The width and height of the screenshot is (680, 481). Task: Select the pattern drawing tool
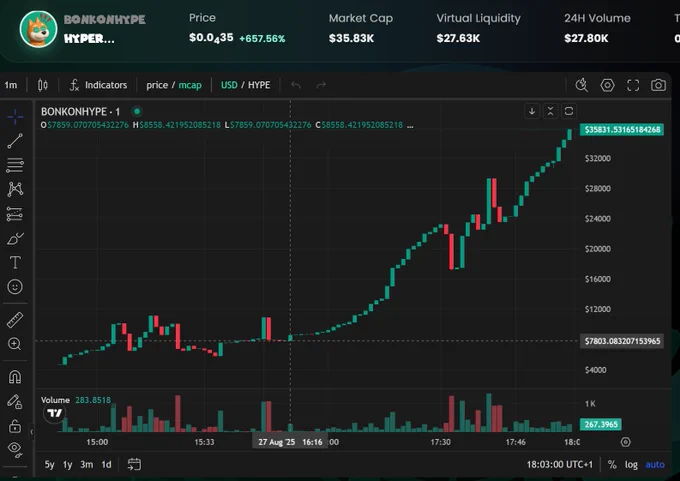(15, 189)
